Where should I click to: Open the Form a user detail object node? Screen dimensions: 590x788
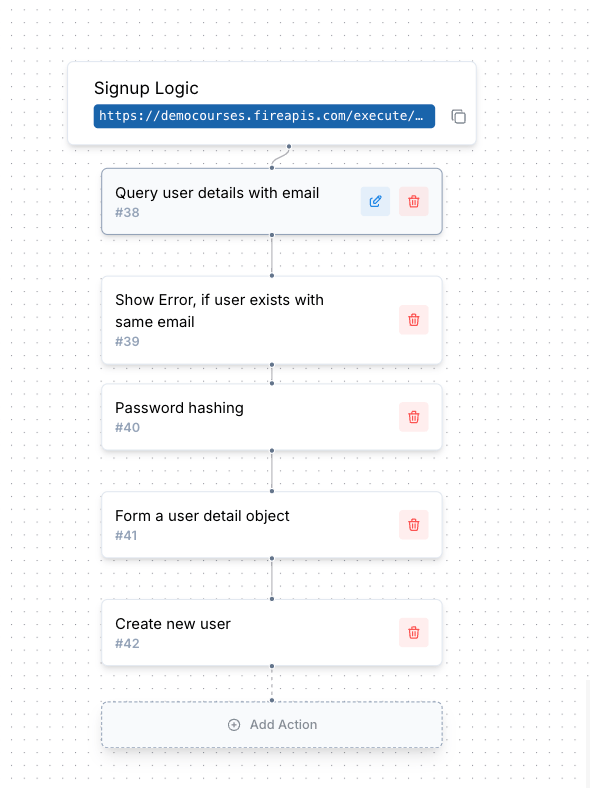point(272,525)
